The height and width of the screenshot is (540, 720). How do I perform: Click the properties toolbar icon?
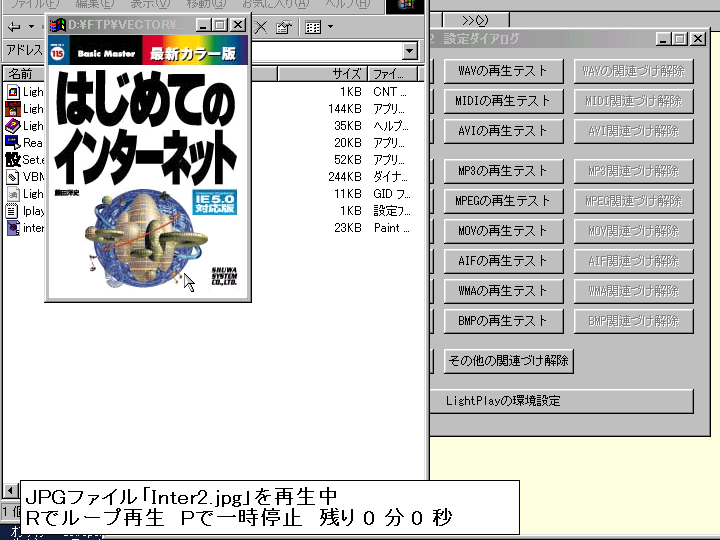284,27
